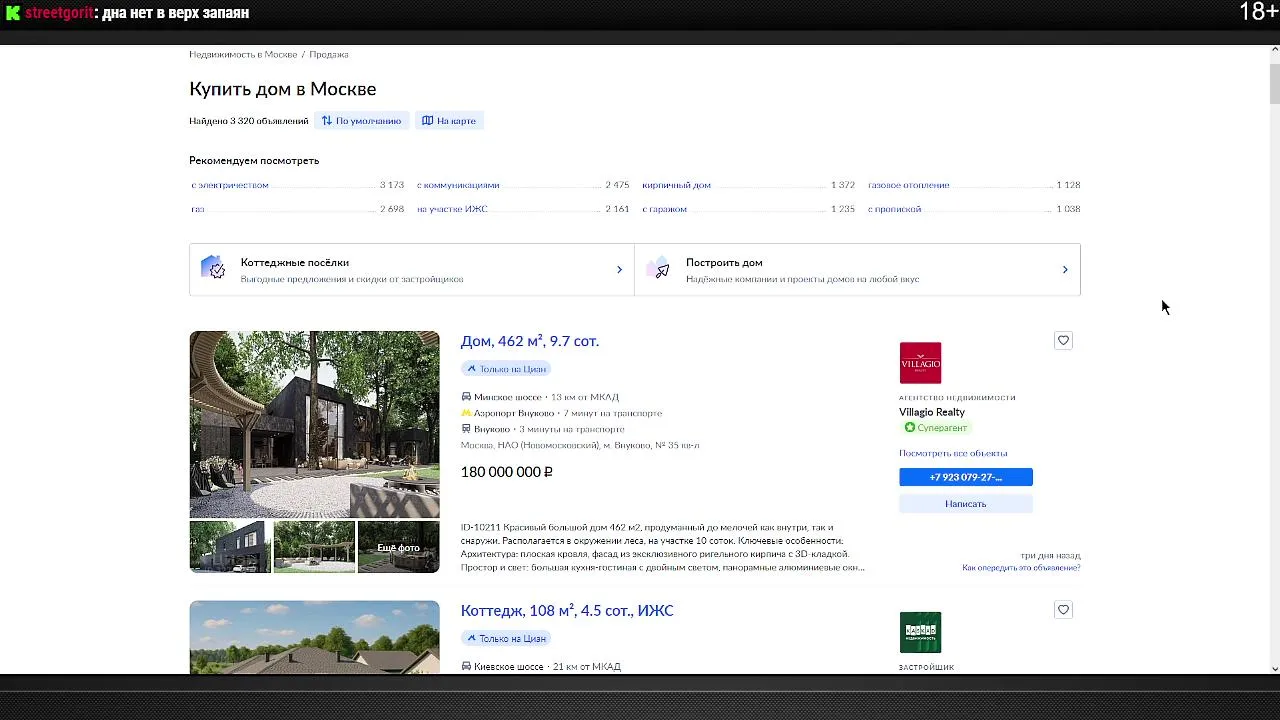Open Посмотреть все объекты link
The height and width of the screenshot is (720, 1280).
click(953, 453)
